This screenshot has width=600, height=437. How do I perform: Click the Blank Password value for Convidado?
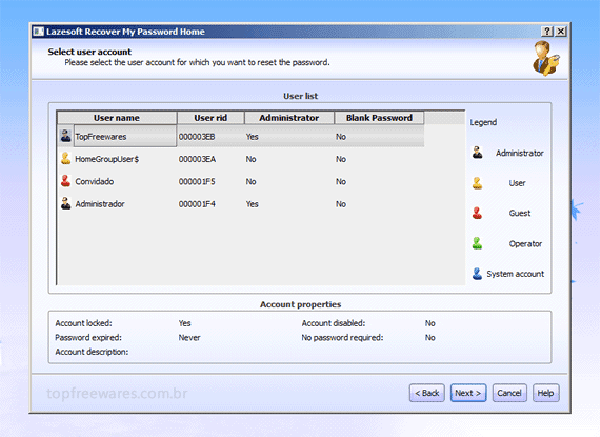point(341,181)
